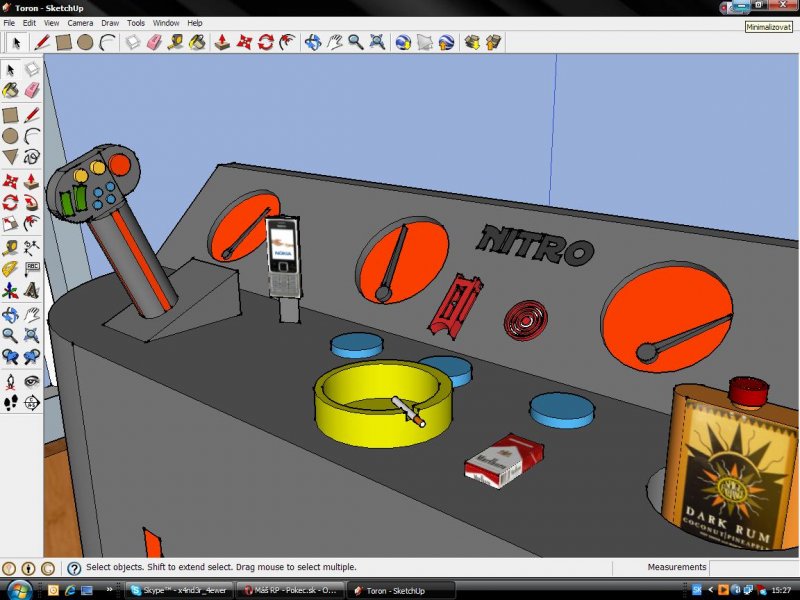This screenshot has width=800, height=600.
Task: Open the status bar help question-mark button
Action: click(74, 568)
